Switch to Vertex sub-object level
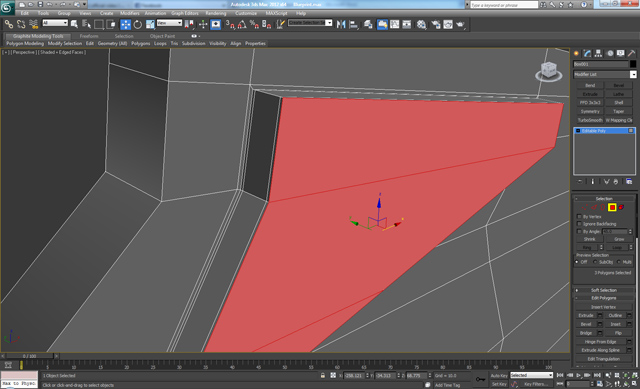The image size is (640, 389). click(584, 207)
